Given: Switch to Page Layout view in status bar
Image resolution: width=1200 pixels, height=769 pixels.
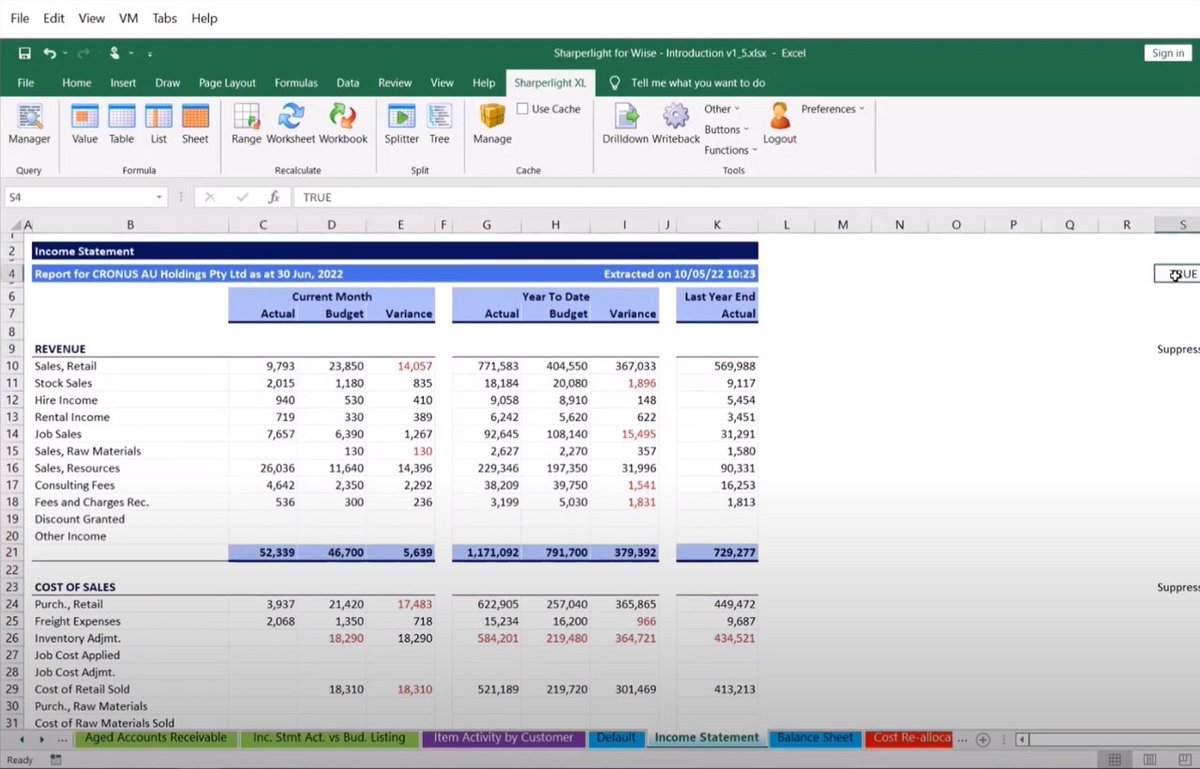Looking at the screenshot, I should click(1150, 760).
